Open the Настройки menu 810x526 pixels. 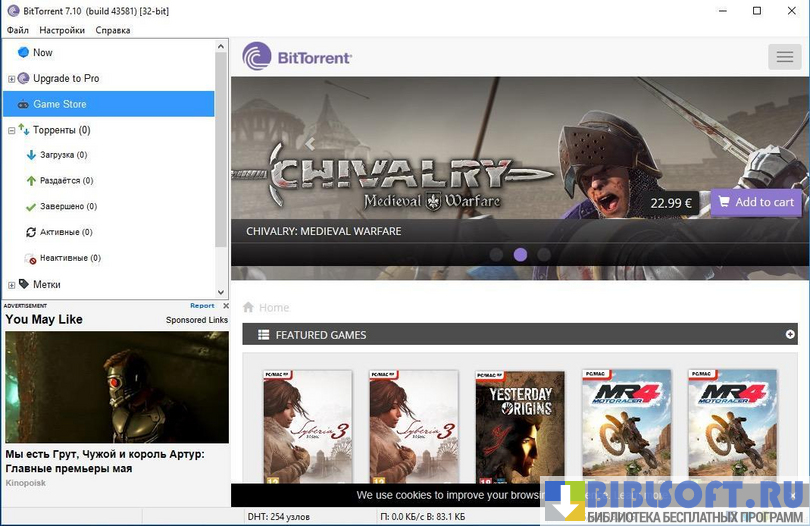pos(62,30)
